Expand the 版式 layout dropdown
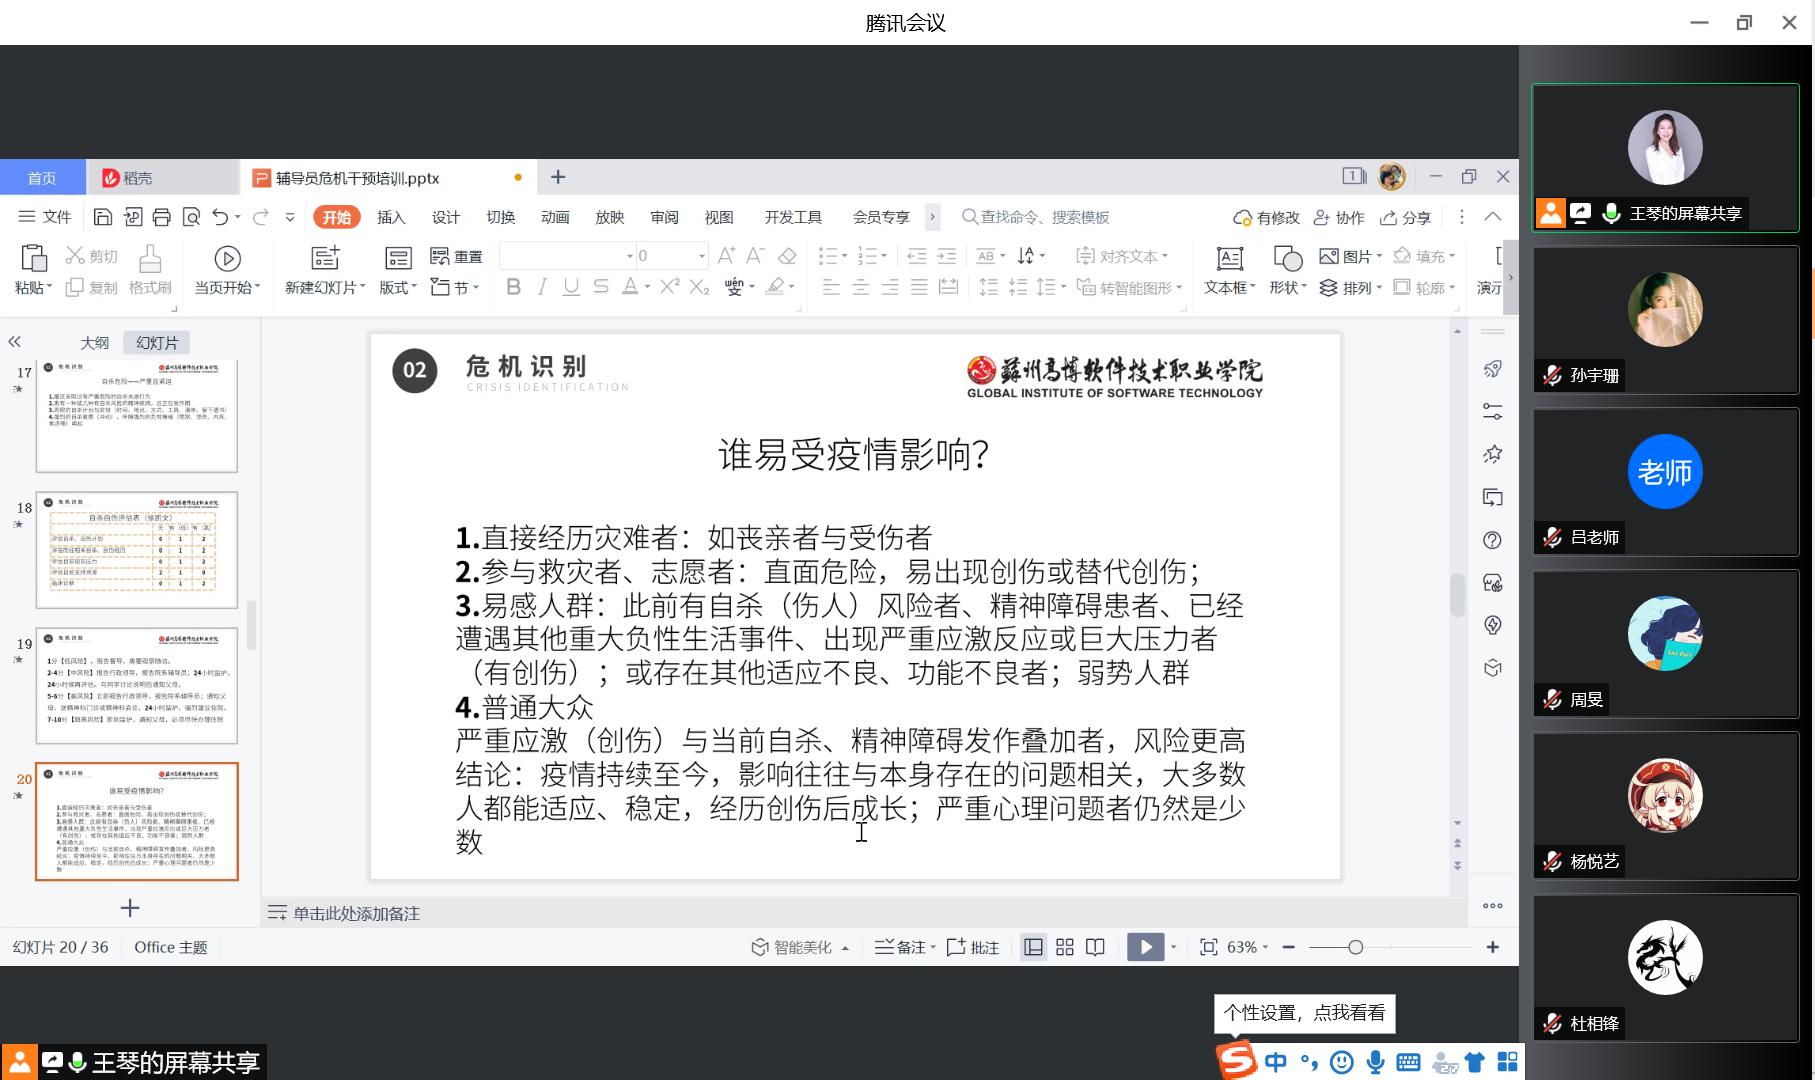The height and width of the screenshot is (1080, 1815). click(x=398, y=288)
